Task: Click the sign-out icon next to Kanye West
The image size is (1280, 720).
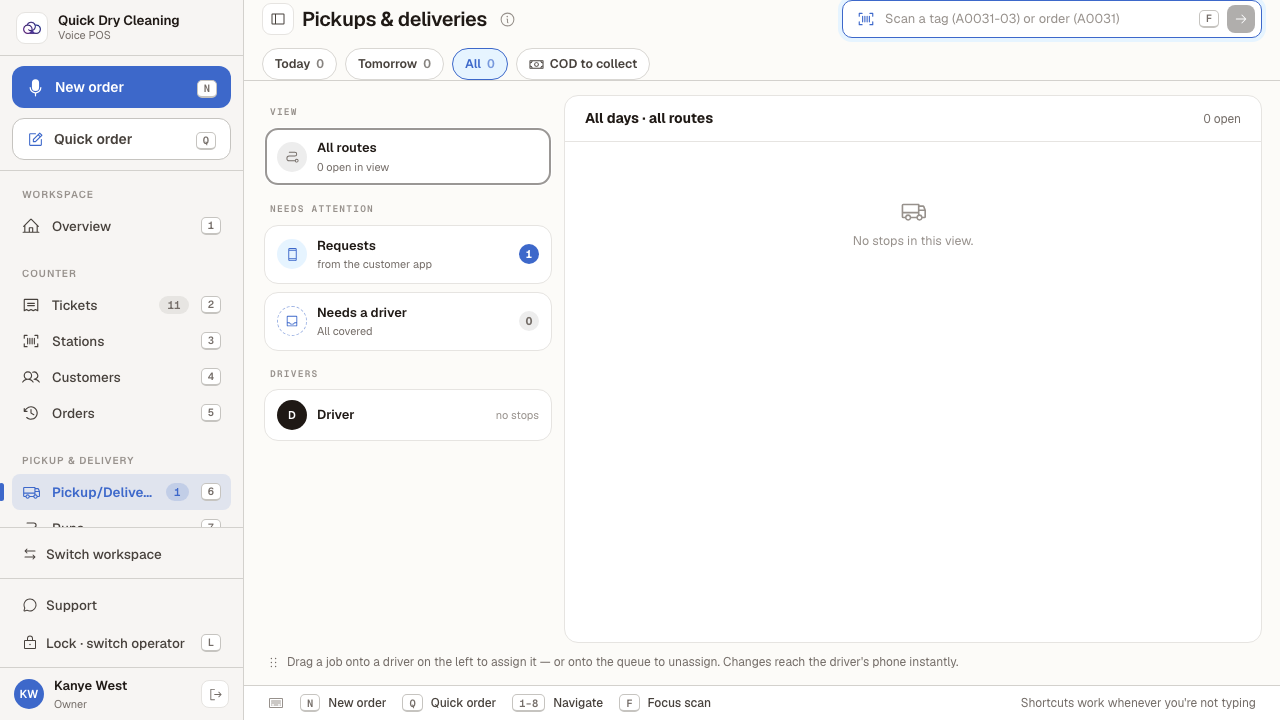Action: click(215, 694)
